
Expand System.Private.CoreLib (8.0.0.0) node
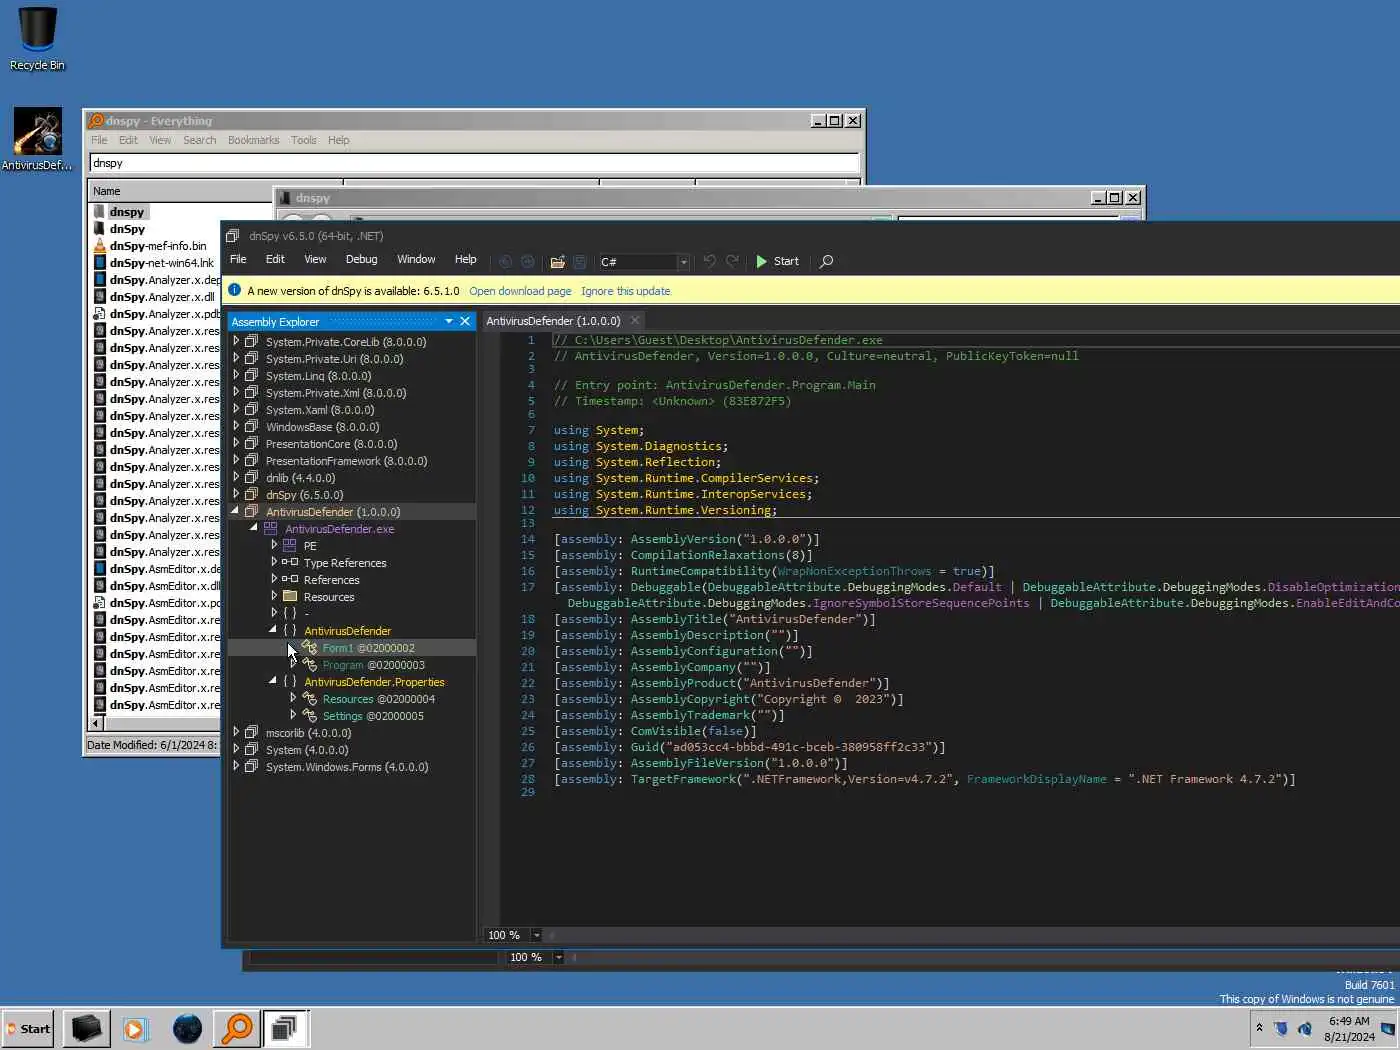click(236, 341)
